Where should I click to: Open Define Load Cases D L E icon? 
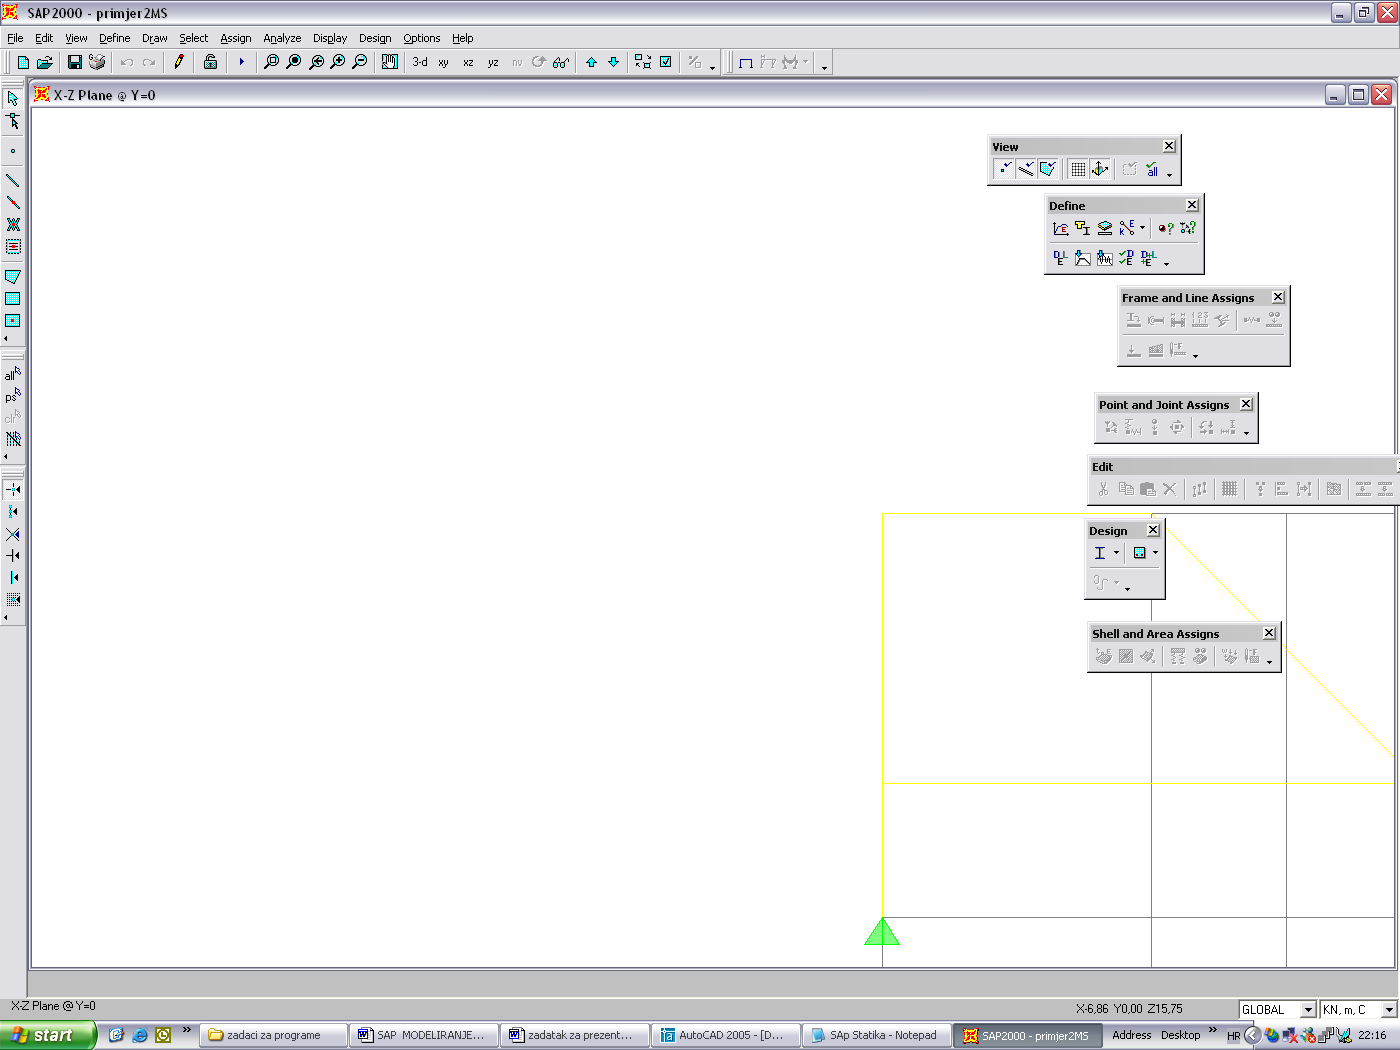point(1061,258)
